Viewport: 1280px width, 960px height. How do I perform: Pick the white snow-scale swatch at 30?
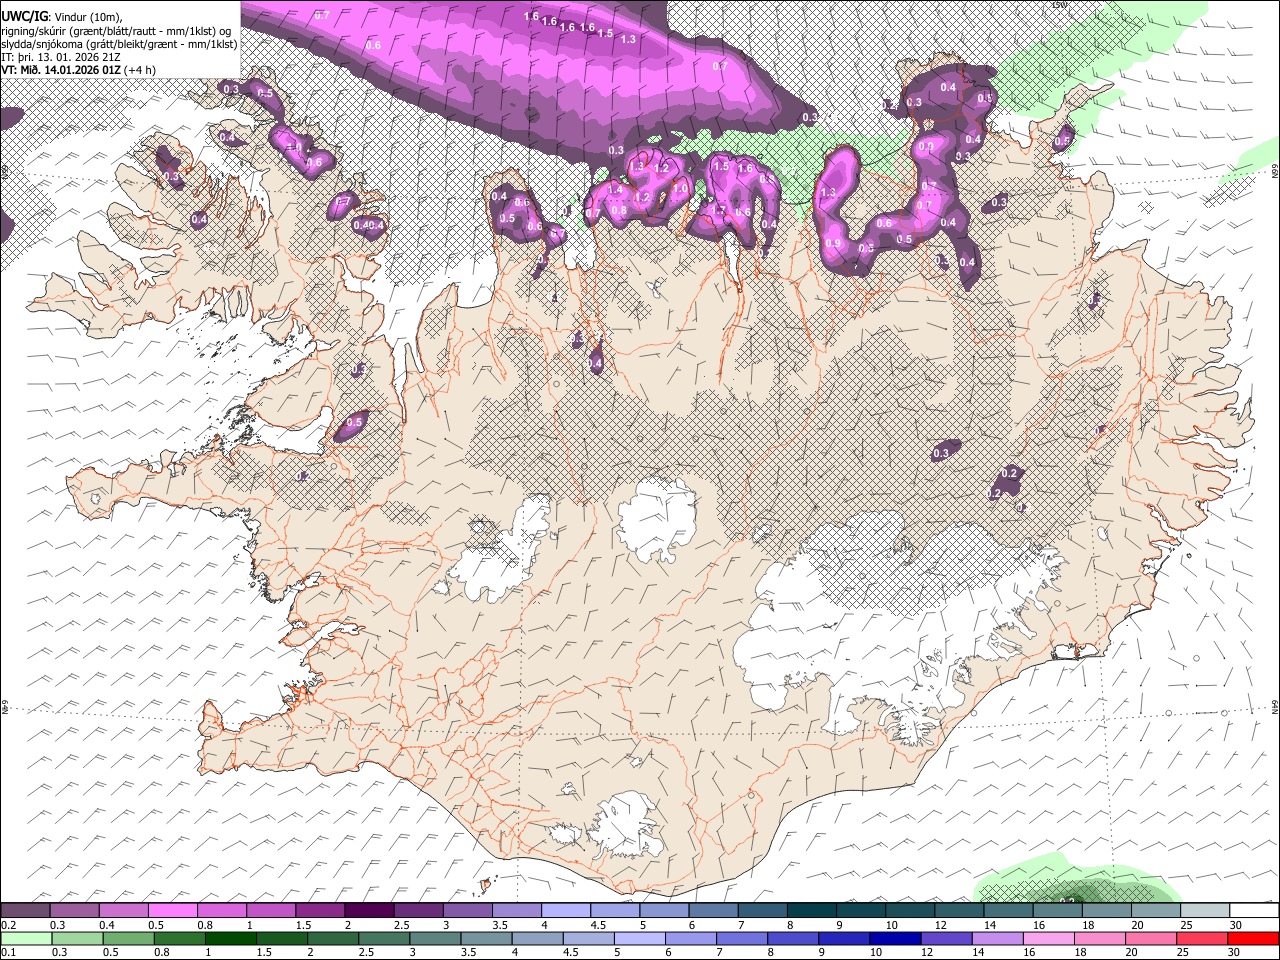click(1252, 910)
